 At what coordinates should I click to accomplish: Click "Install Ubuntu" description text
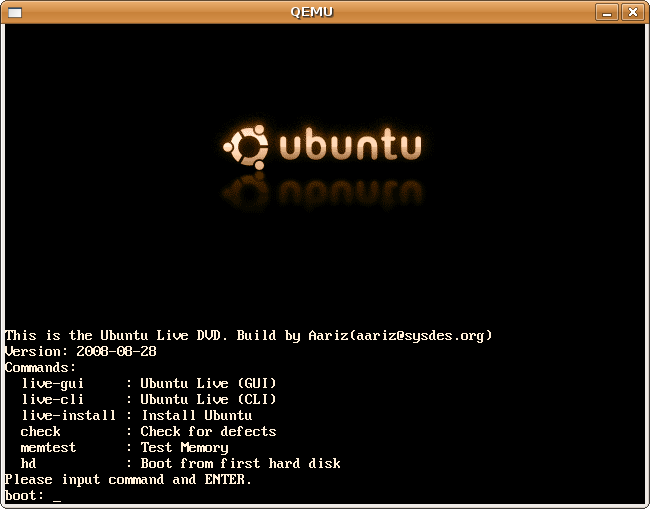(197, 415)
